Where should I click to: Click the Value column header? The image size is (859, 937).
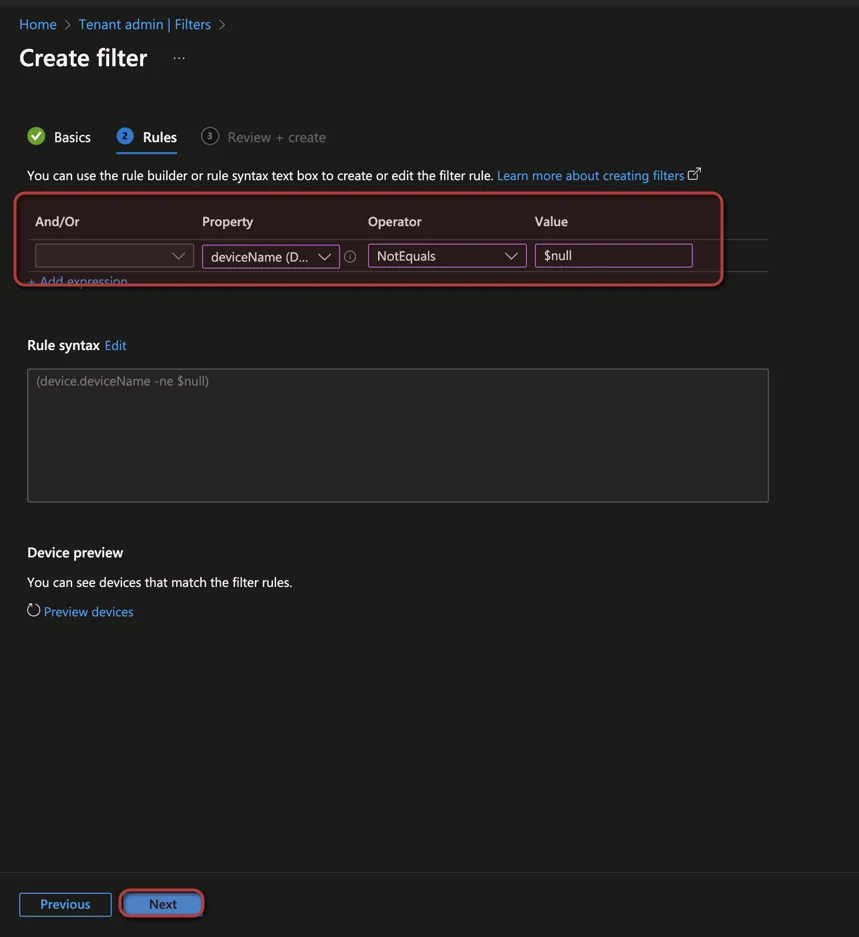tap(551, 222)
